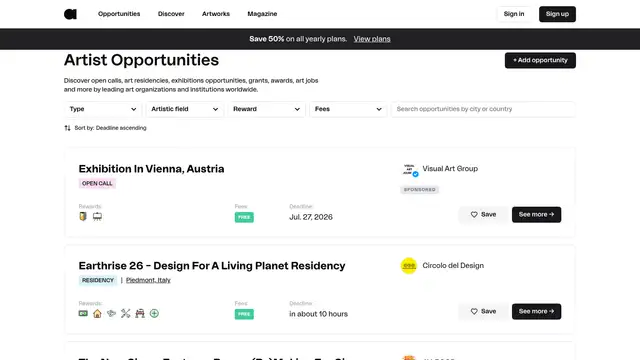This screenshot has width=640, height=360.
Task: Expand the Artistic field filter dropdown
Action: pyautogui.click(x=184, y=109)
